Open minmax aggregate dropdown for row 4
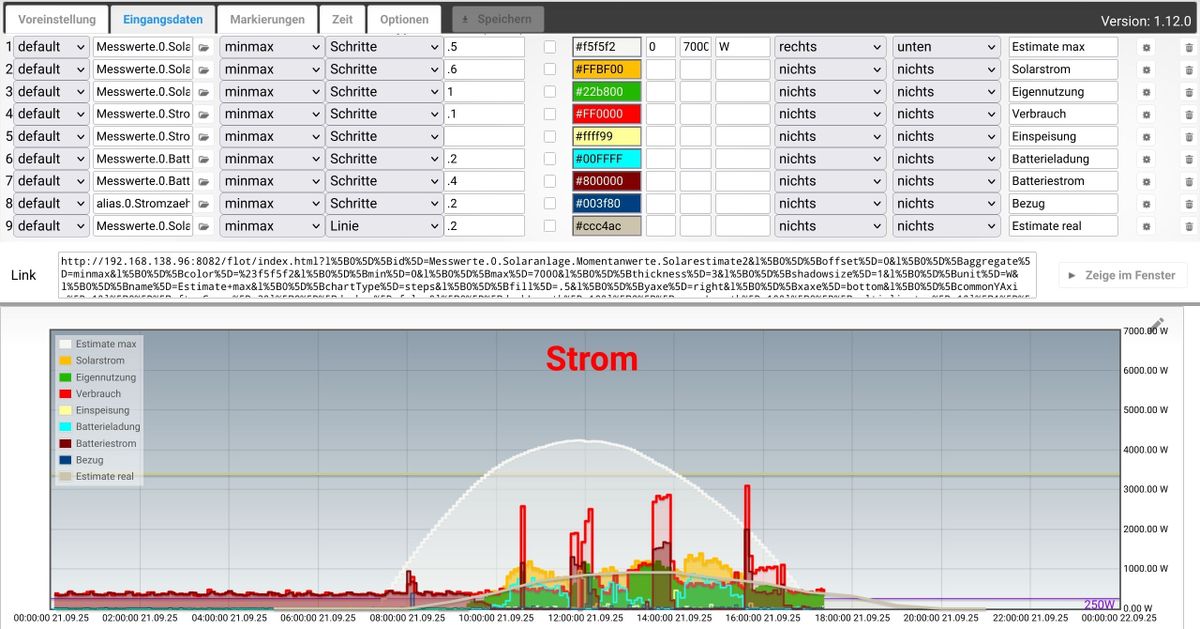Screen dimensions: 1200x629 pos(270,114)
